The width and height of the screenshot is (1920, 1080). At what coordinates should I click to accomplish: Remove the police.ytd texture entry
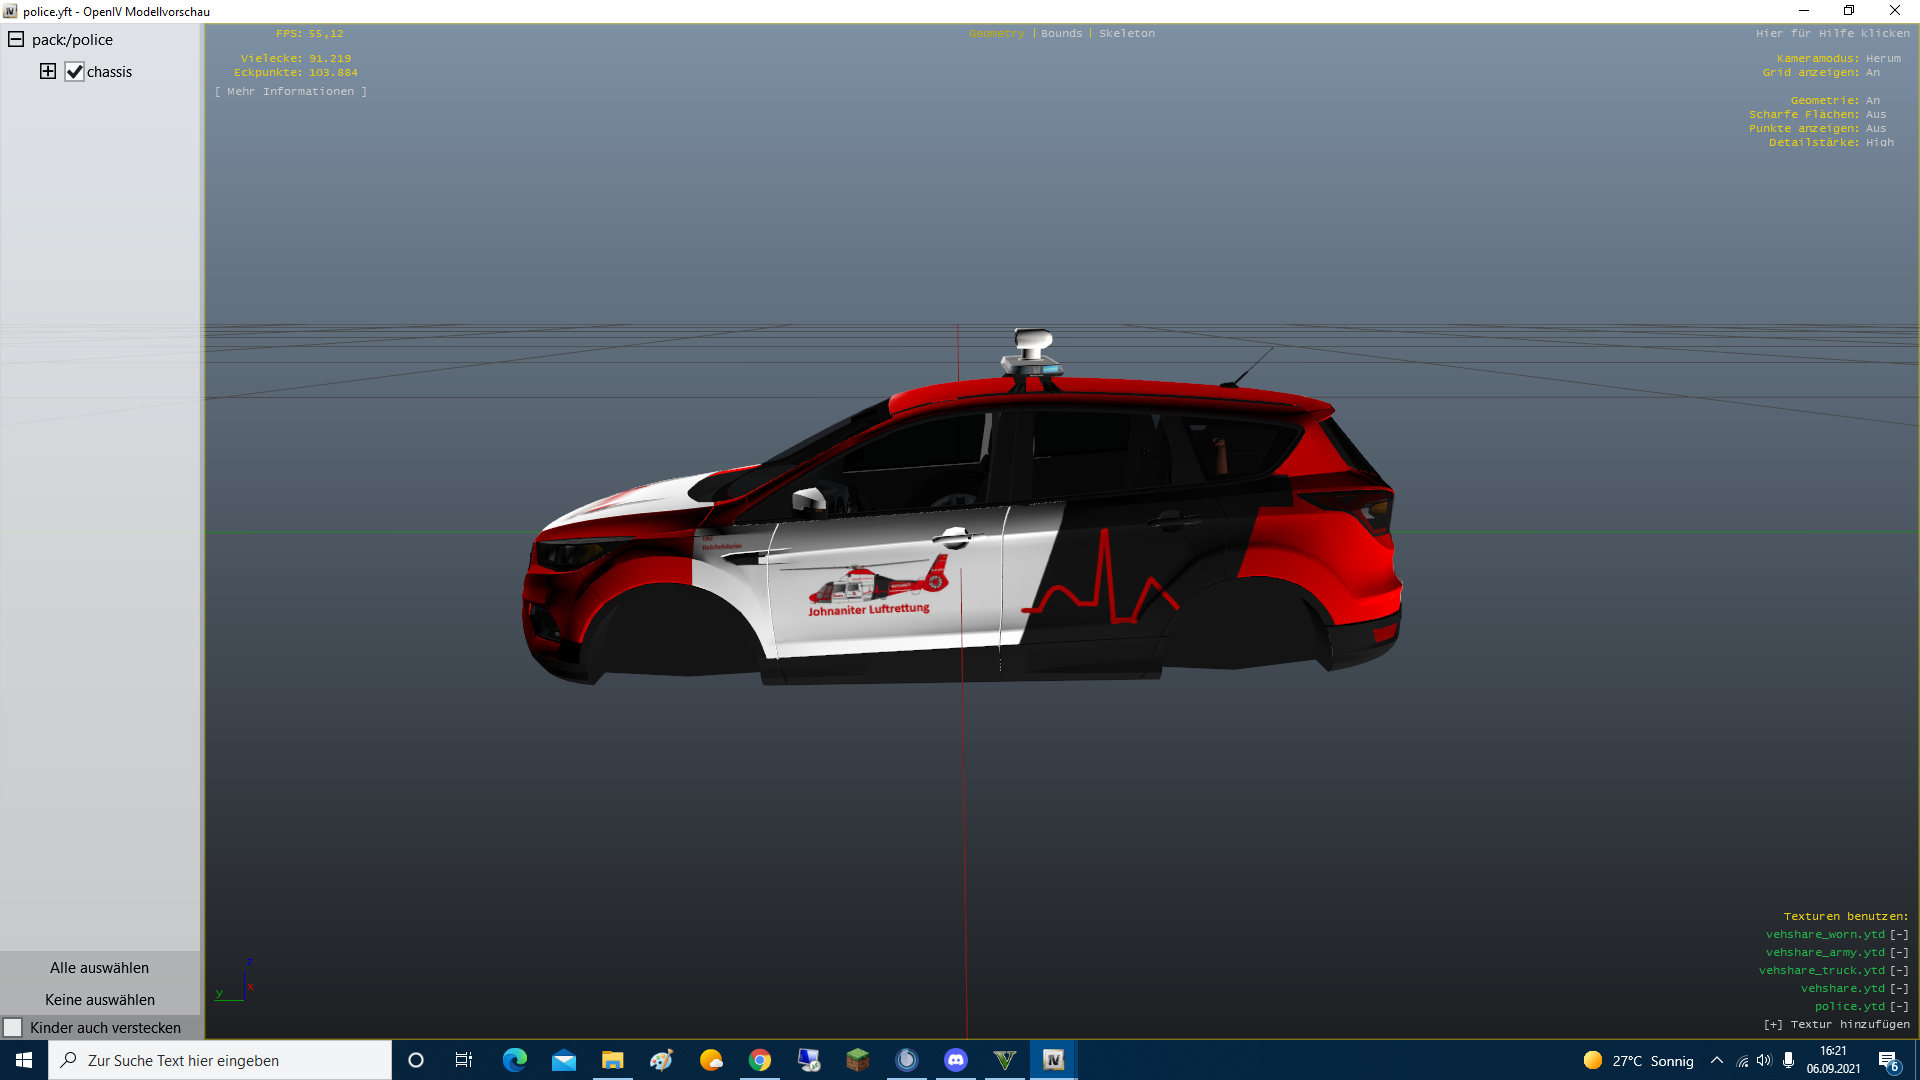(x=1899, y=1007)
